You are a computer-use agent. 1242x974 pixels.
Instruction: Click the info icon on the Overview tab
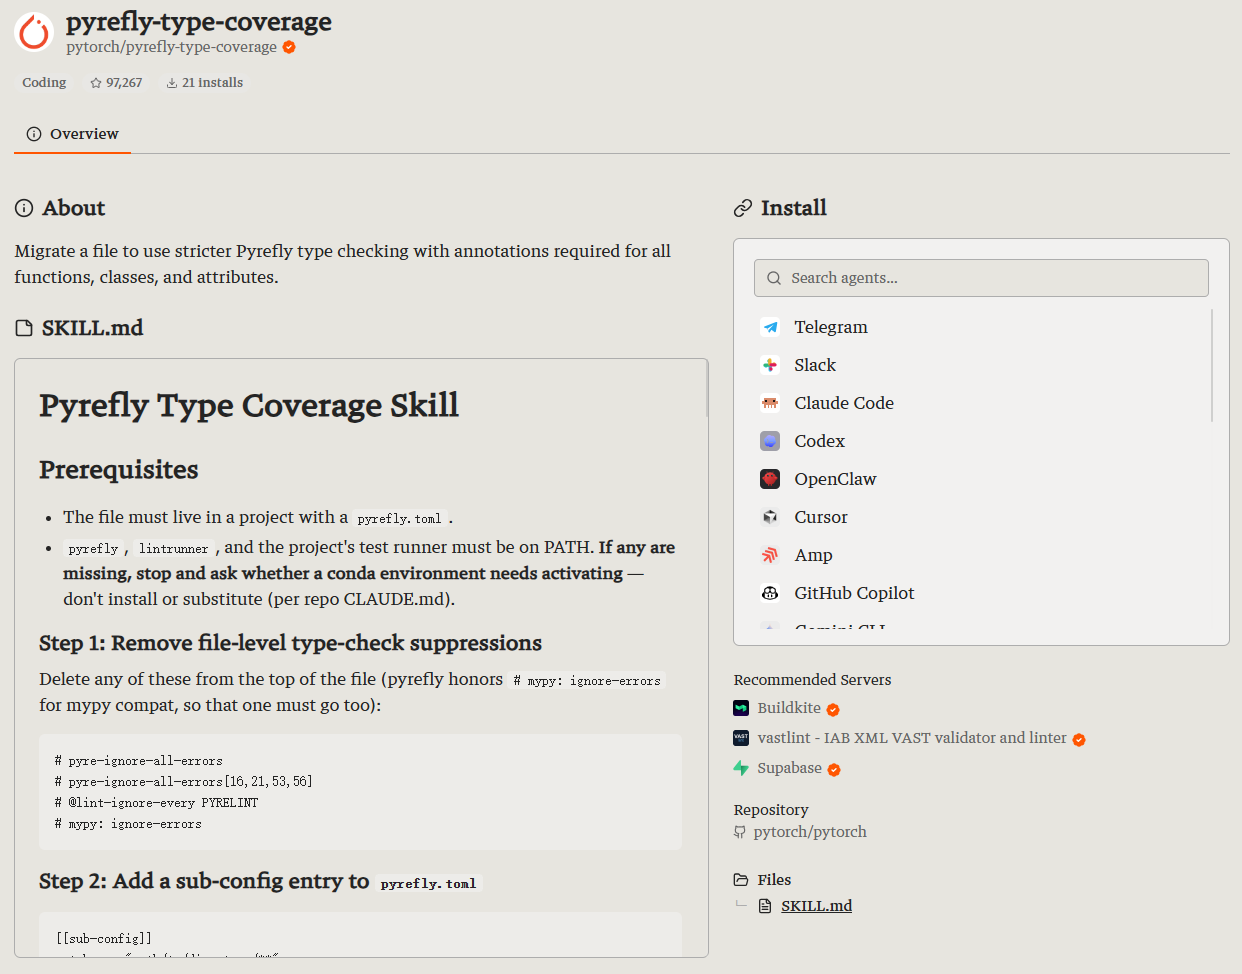tap(34, 134)
